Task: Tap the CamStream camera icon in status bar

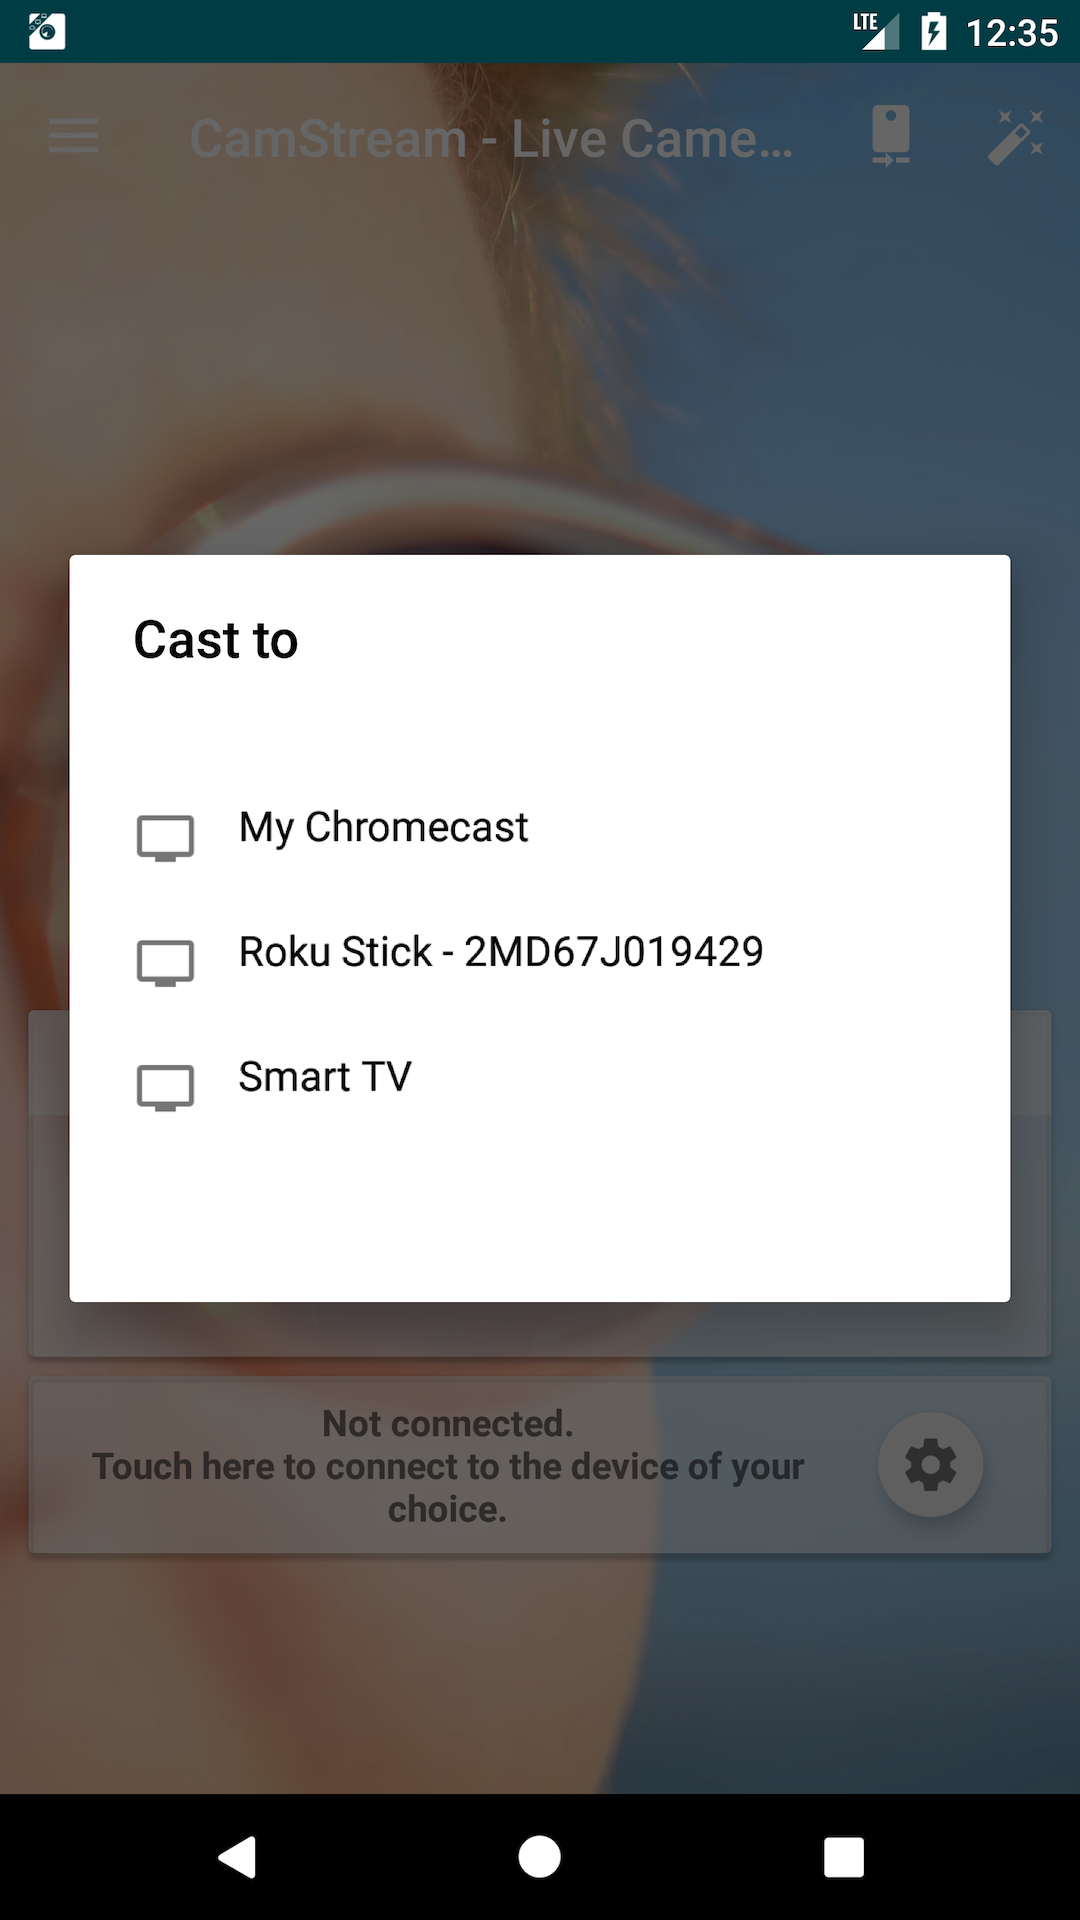Action: pos(45,33)
